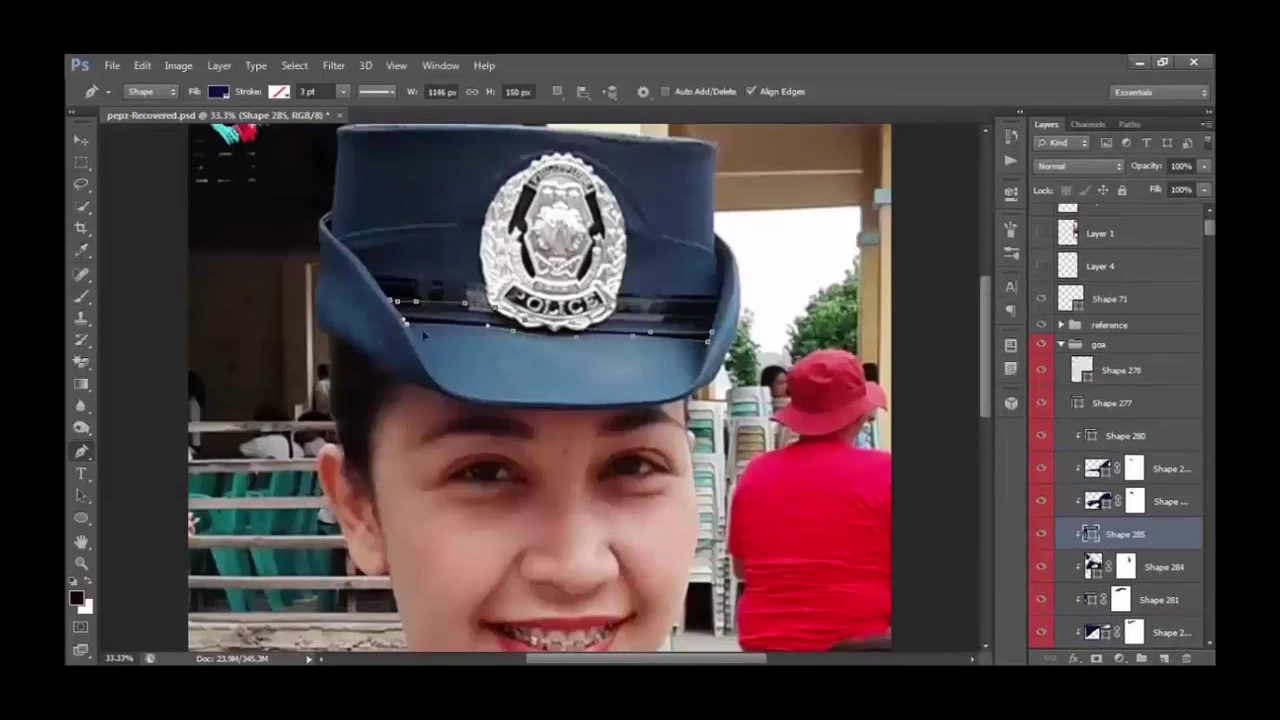Viewport: 1280px width, 720px height.
Task: Create a new adjustment layer
Action: tap(1119, 658)
